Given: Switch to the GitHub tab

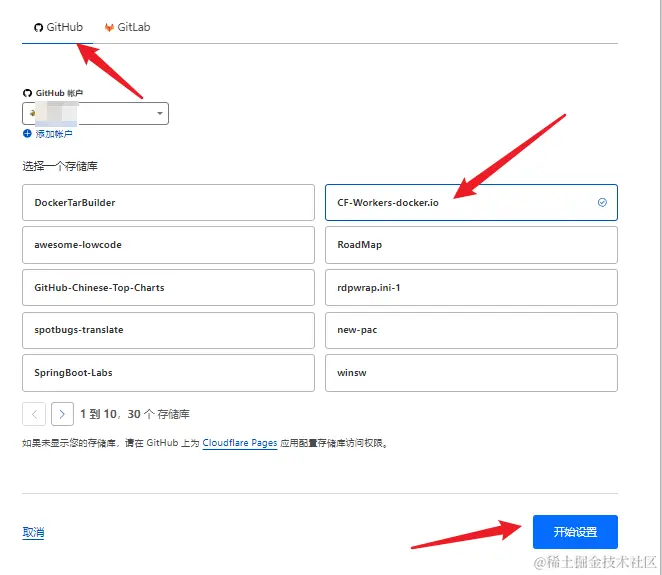Looking at the screenshot, I should click(58, 27).
